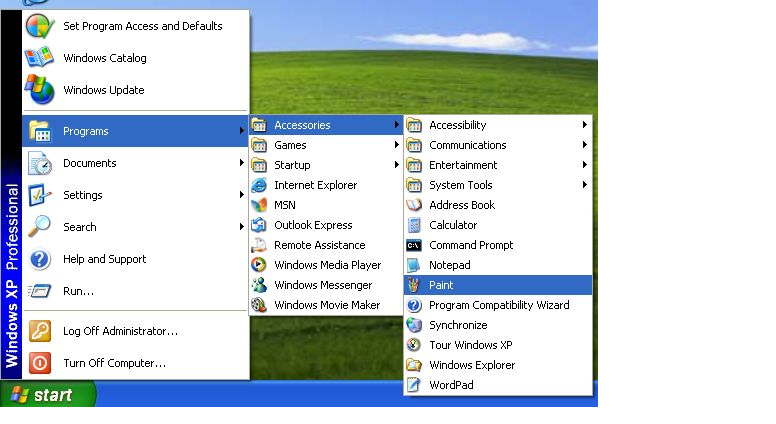The width and height of the screenshot is (776, 424).
Task: Click the Help and Support question icon
Action: (x=40, y=259)
